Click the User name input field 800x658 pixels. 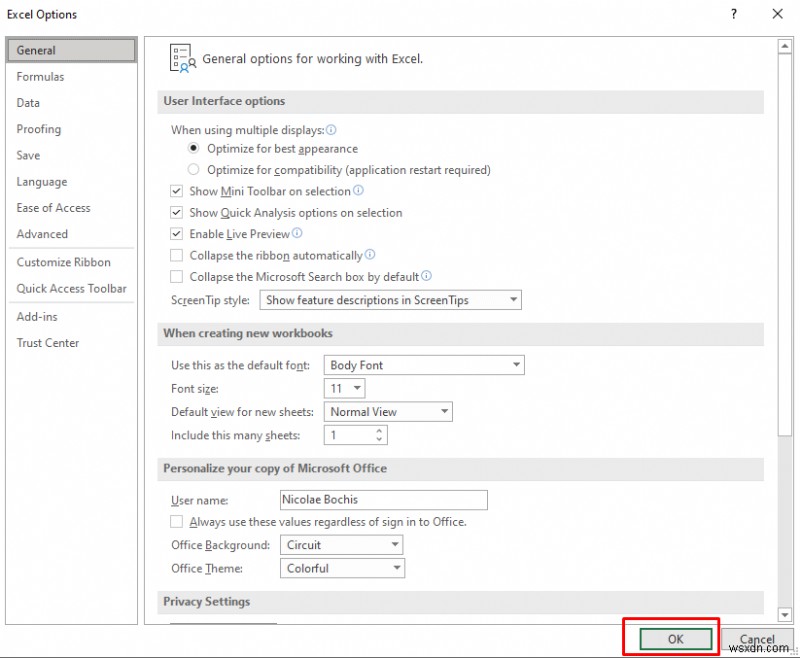click(x=384, y=499)
